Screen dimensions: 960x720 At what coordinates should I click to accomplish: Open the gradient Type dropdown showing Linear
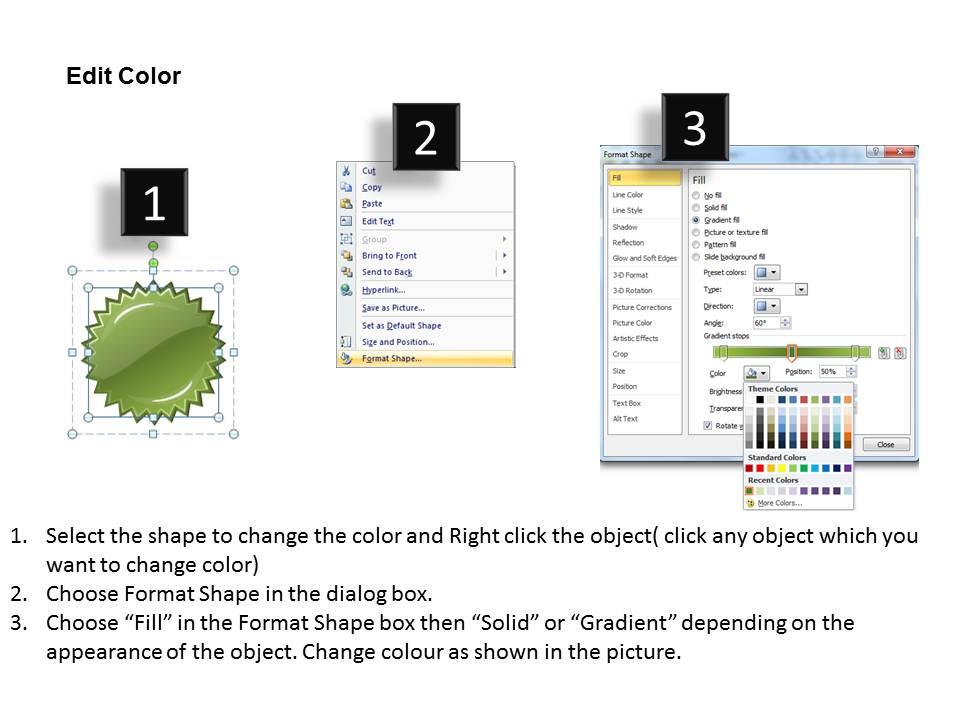tap(799, 290)
